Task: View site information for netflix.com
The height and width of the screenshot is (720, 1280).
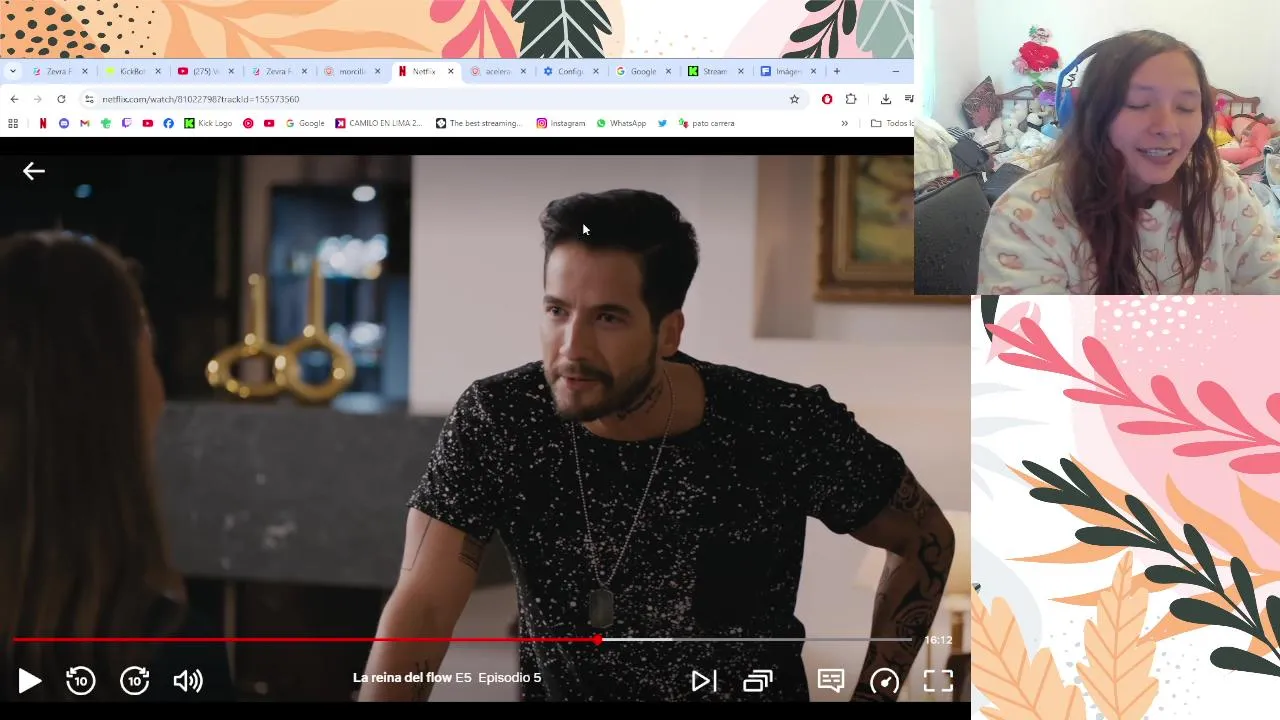Action: click(x=89, y=99)
